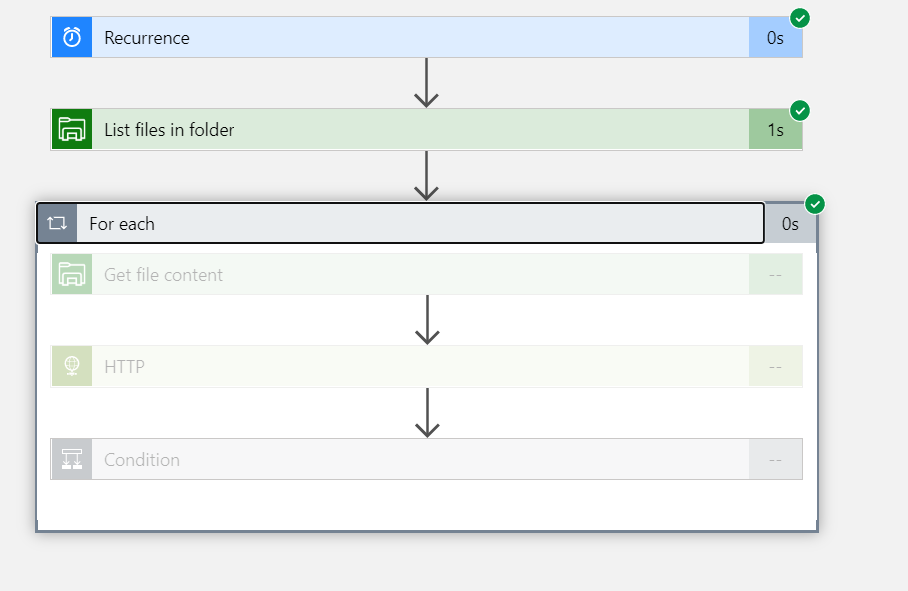Click the Recurrence 0s duration badge

pyautogui.click(x=775, y=38)
